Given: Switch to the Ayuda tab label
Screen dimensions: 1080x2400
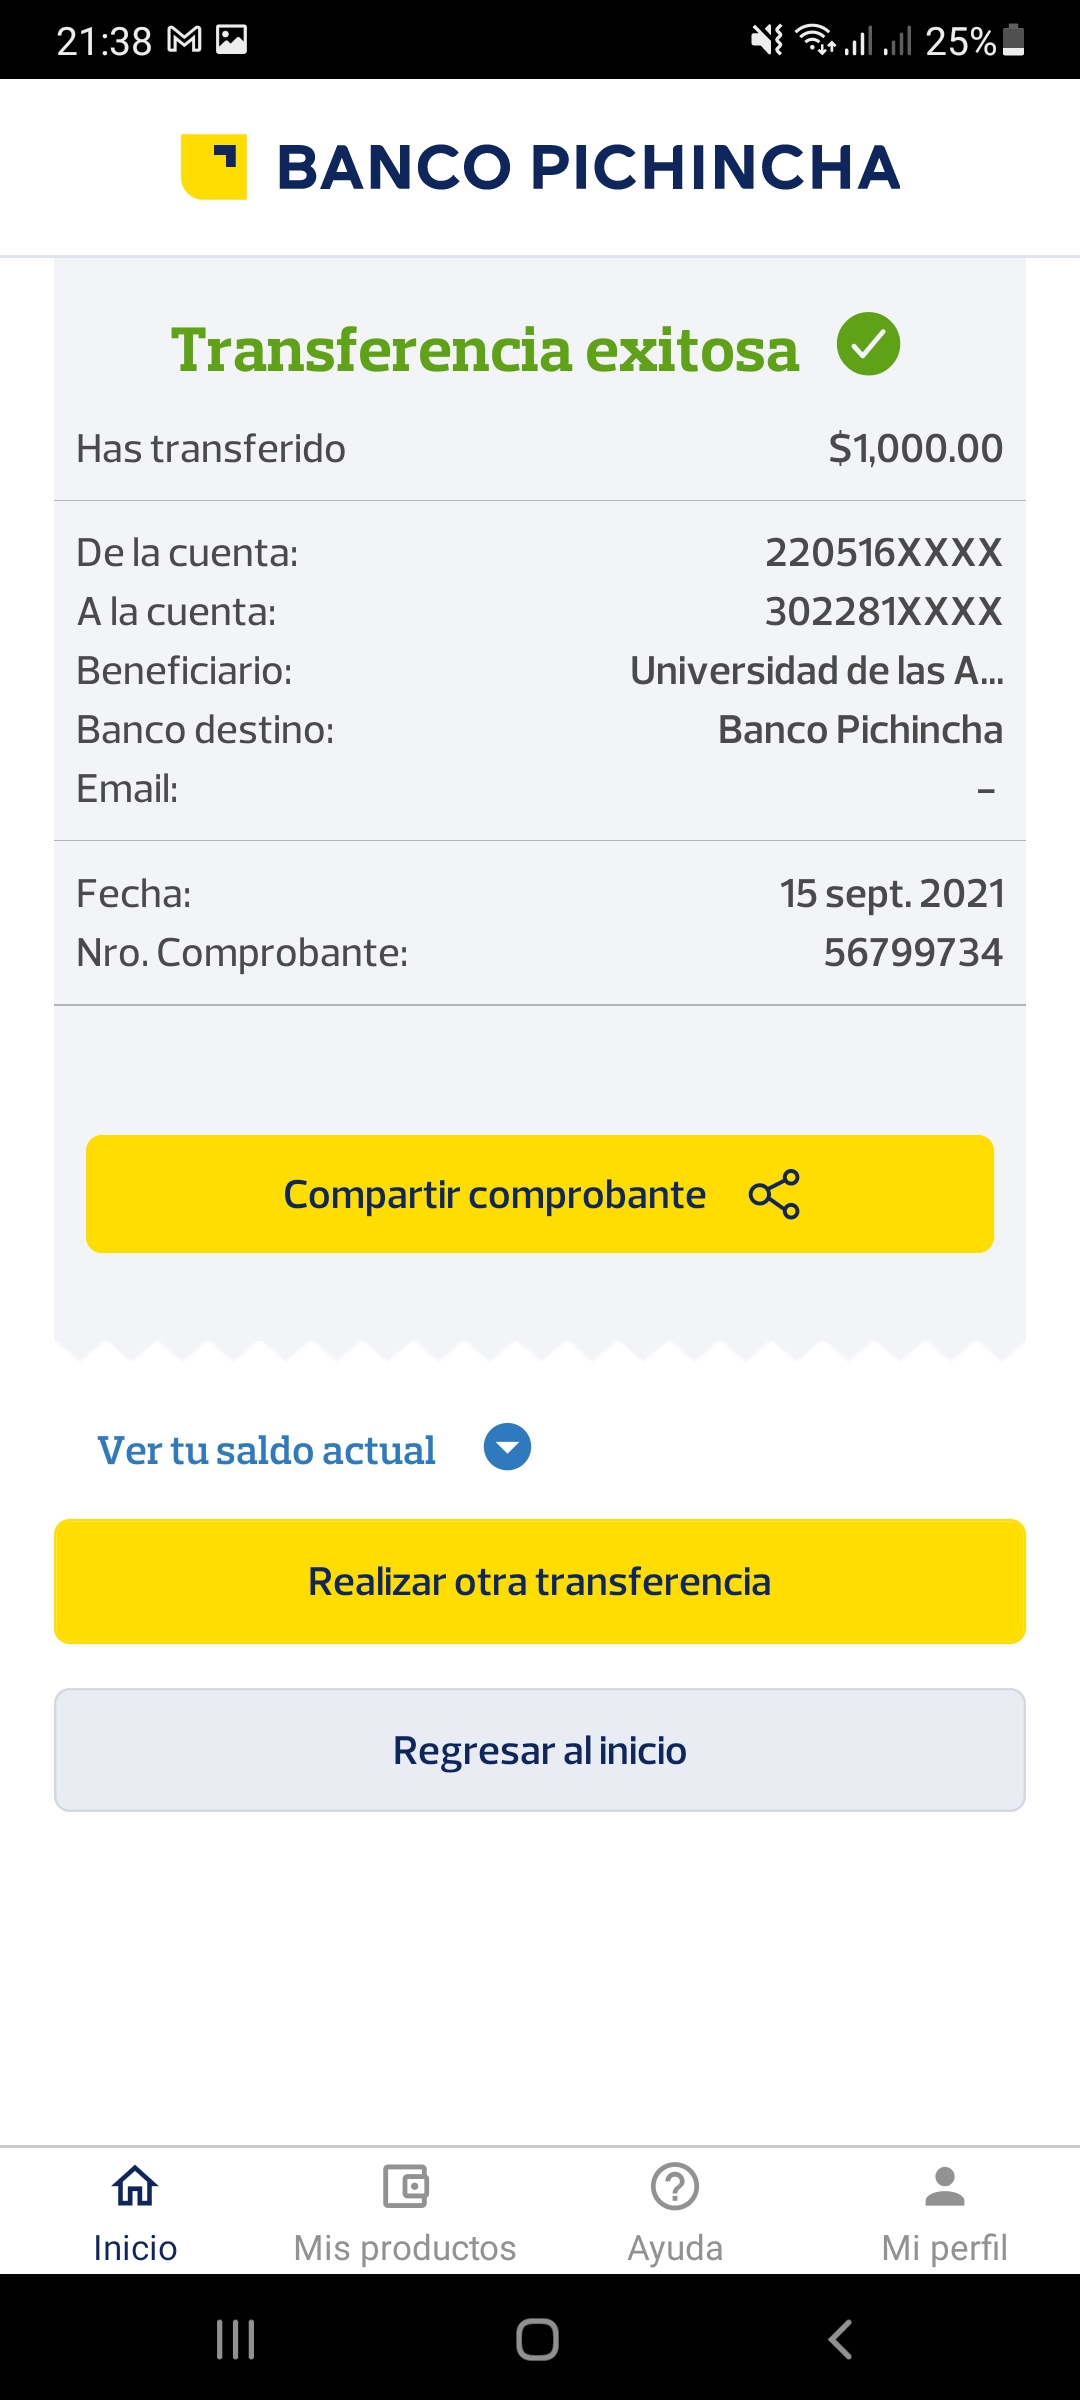Looking at the screenshot, I should pyautogui.click(x=675, y=2248).
